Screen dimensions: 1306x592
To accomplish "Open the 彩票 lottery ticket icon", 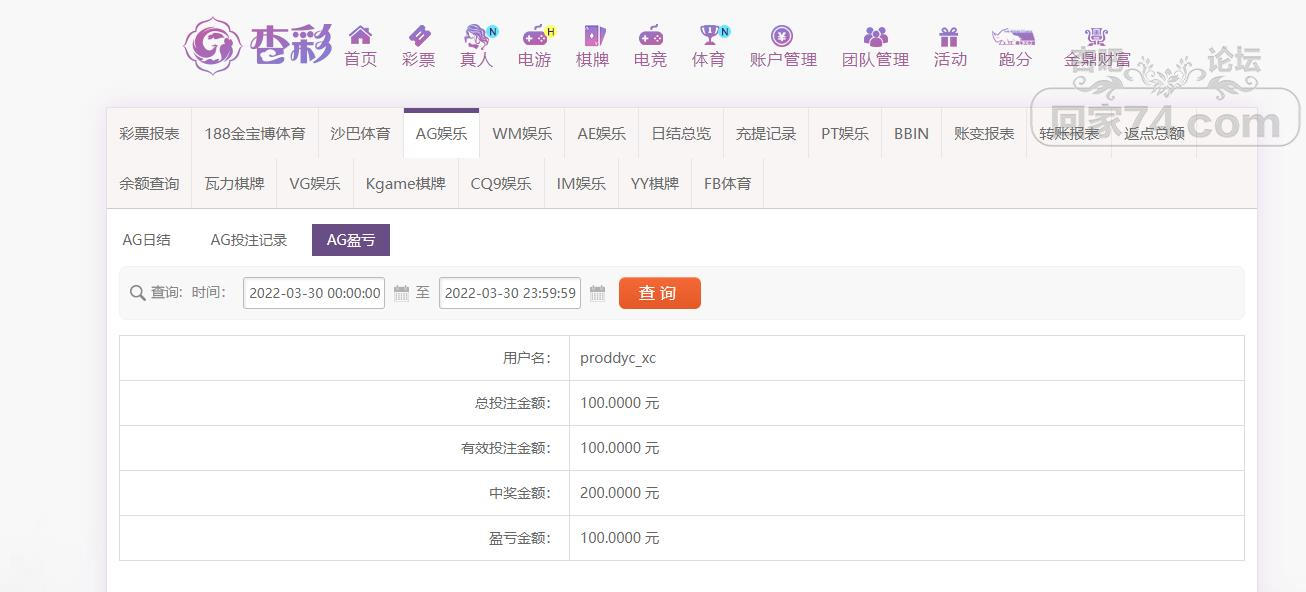I will click(x=419, y=36).
